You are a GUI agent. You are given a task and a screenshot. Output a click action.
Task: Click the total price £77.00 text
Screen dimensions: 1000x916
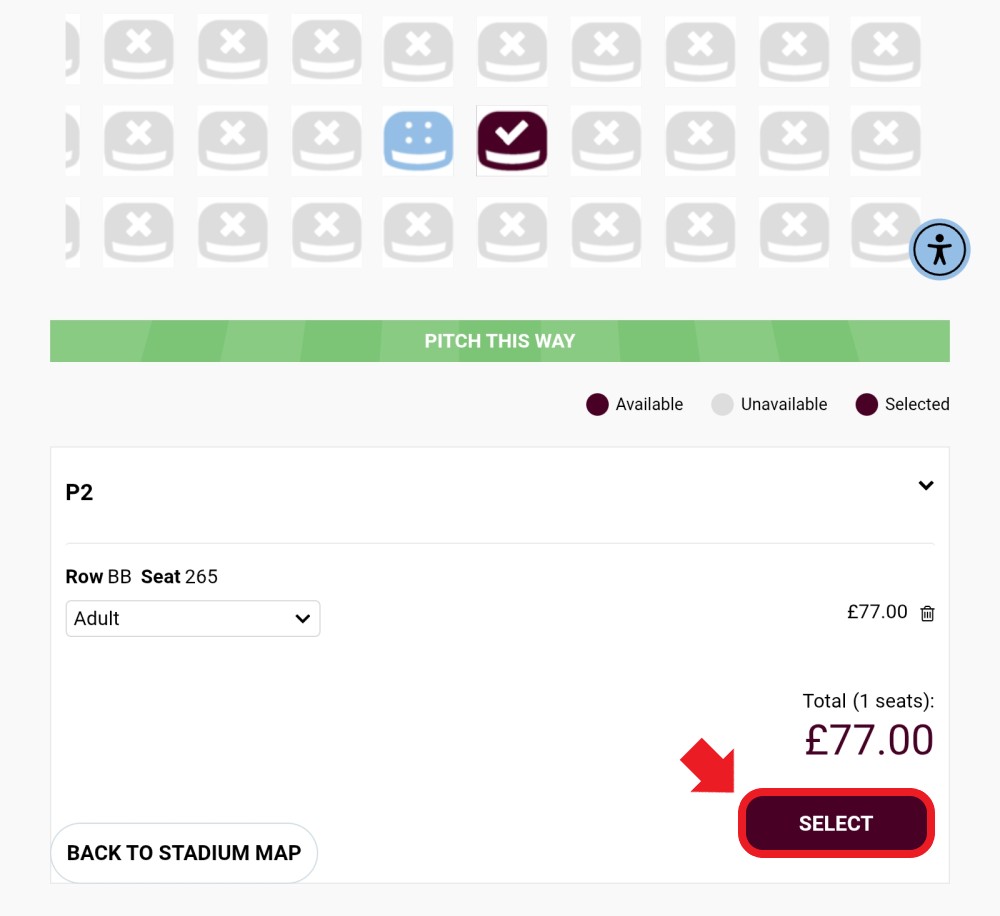[869, 740]
